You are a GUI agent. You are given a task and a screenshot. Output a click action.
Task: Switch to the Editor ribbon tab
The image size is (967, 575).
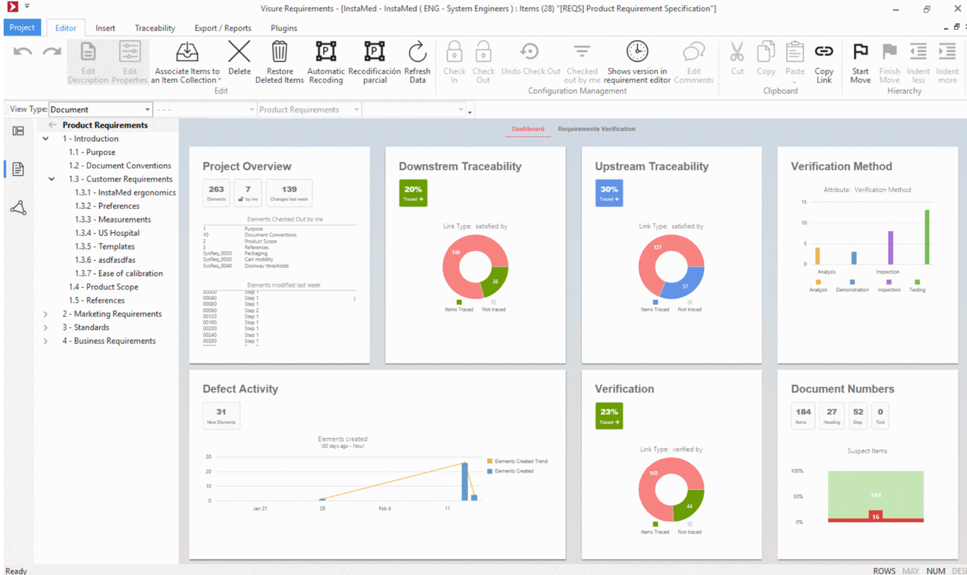pos(65,28)
